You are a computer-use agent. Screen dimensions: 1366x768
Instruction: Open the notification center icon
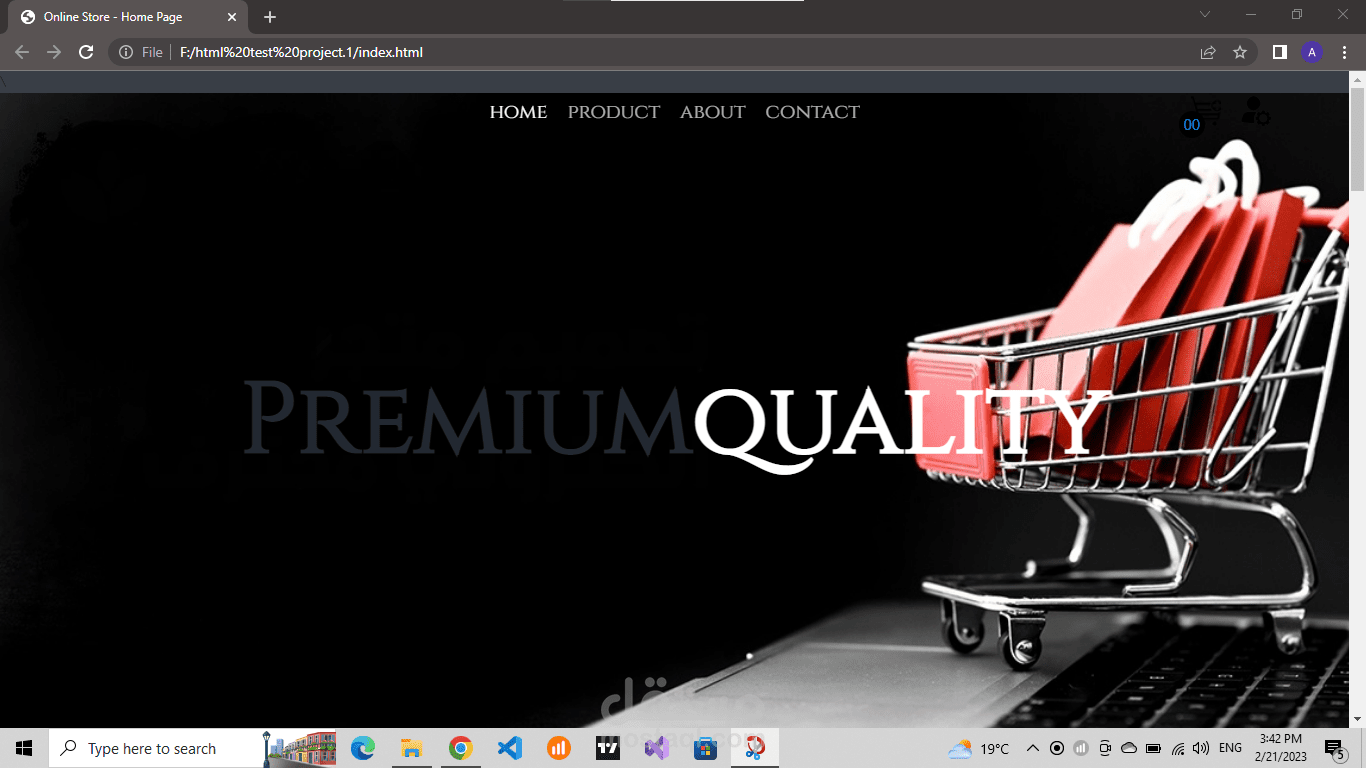[1334, 748]
